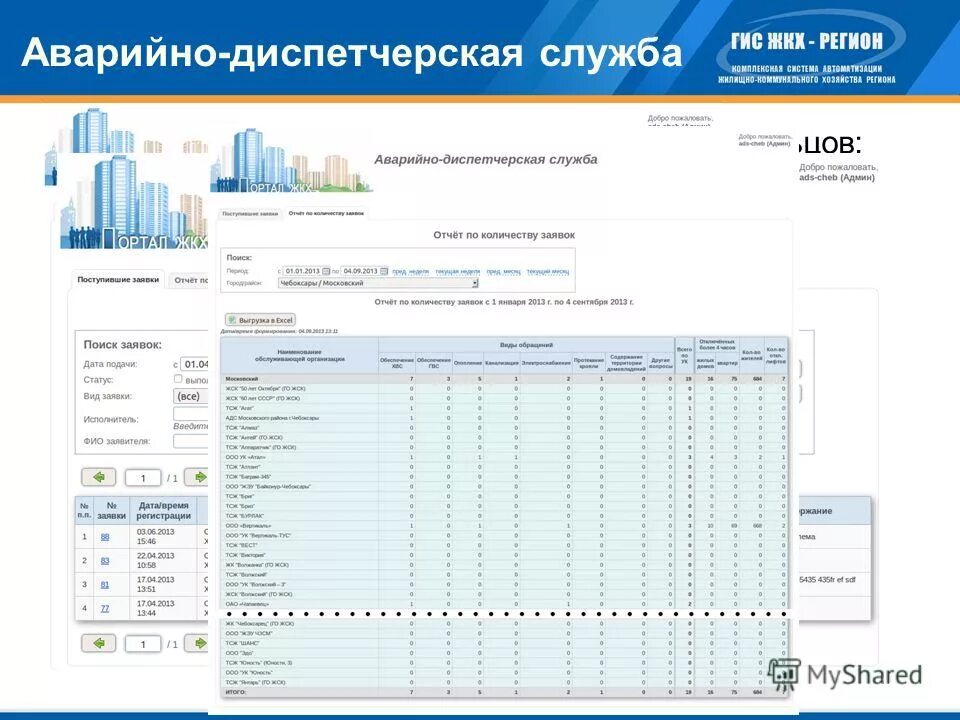Click in start date field 01.01.2013
This screenshot has width=960, height=720.
pos(302,271)
